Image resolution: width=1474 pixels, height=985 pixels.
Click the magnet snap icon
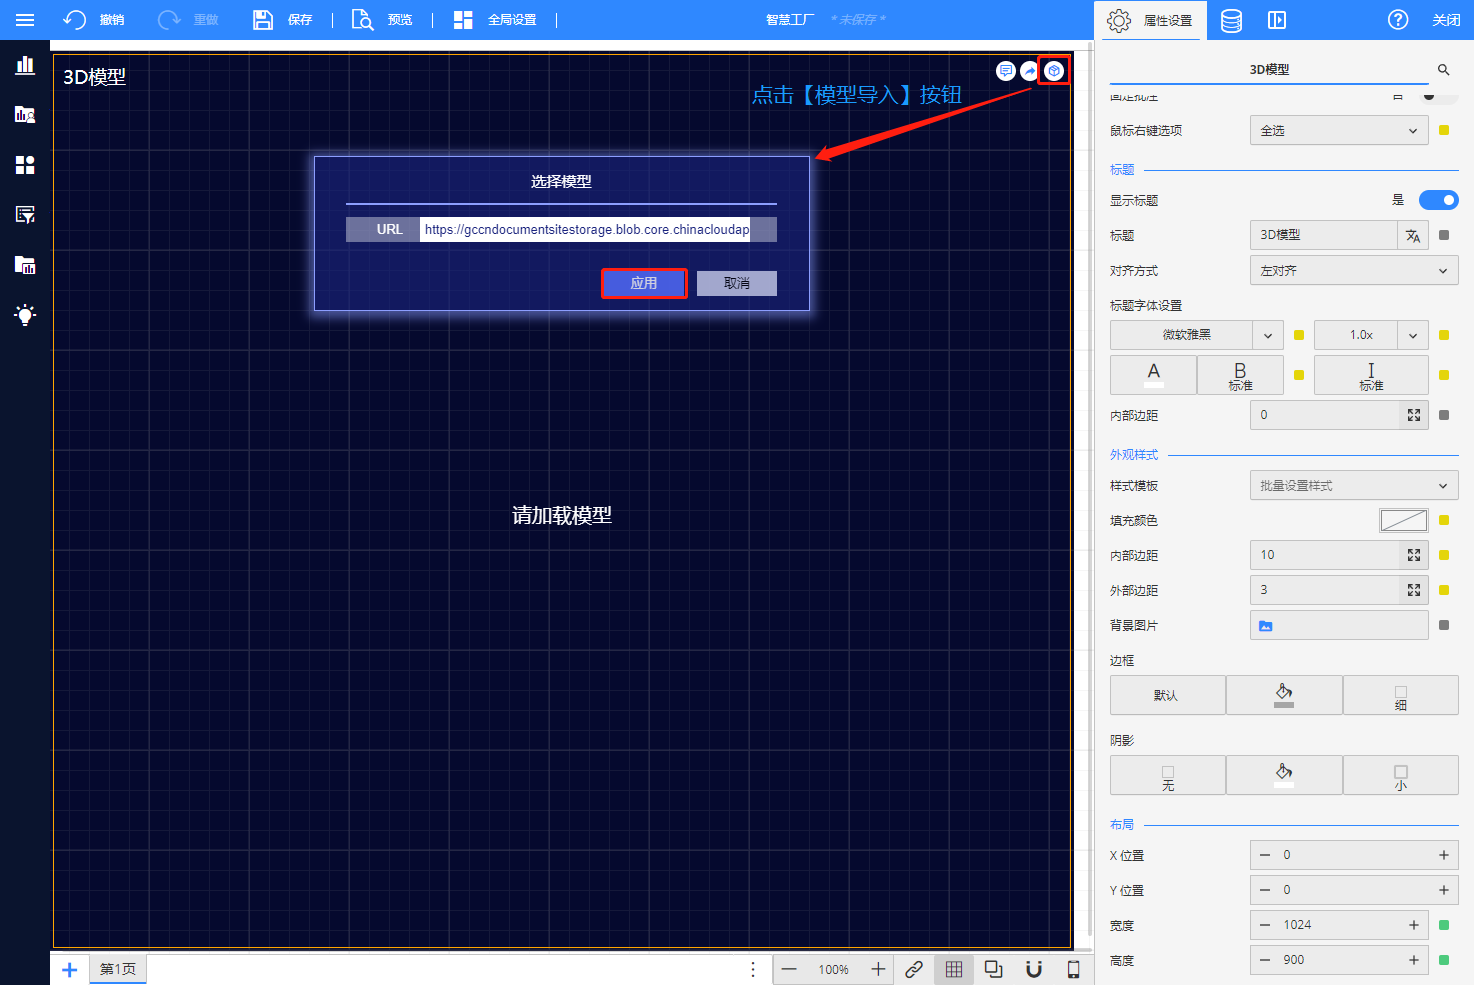pos(1034,969)
